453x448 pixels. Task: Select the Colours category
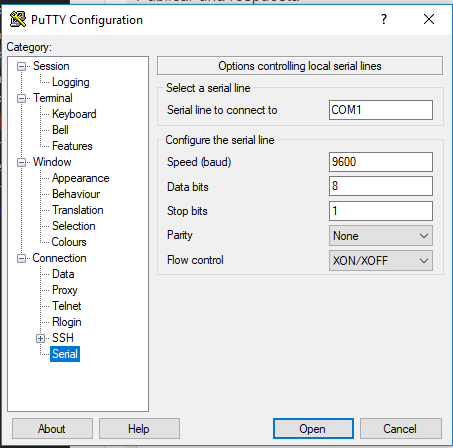coord(69,242)
